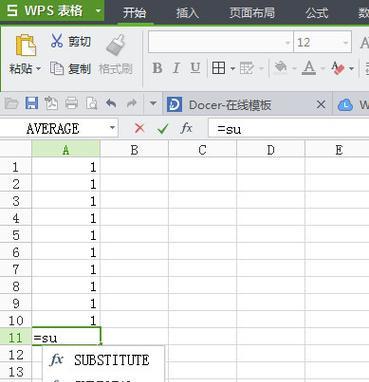
Task: Click the fill color paint bucket
Action: click(x=281, y=68)
